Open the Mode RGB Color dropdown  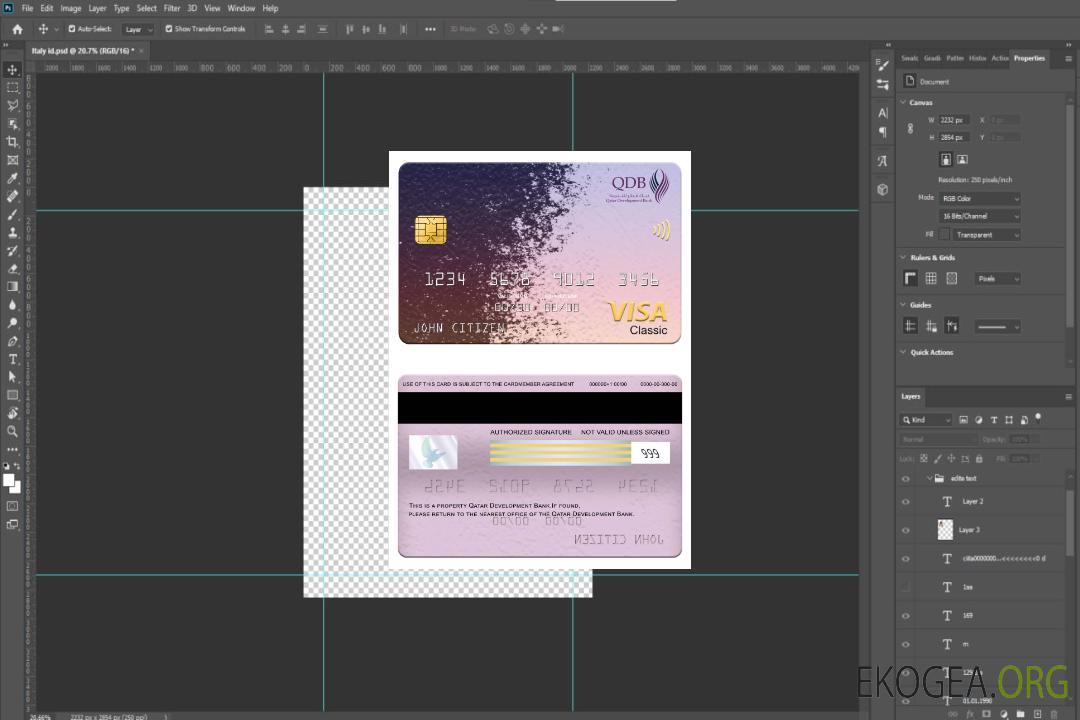[x=979, y=198]
